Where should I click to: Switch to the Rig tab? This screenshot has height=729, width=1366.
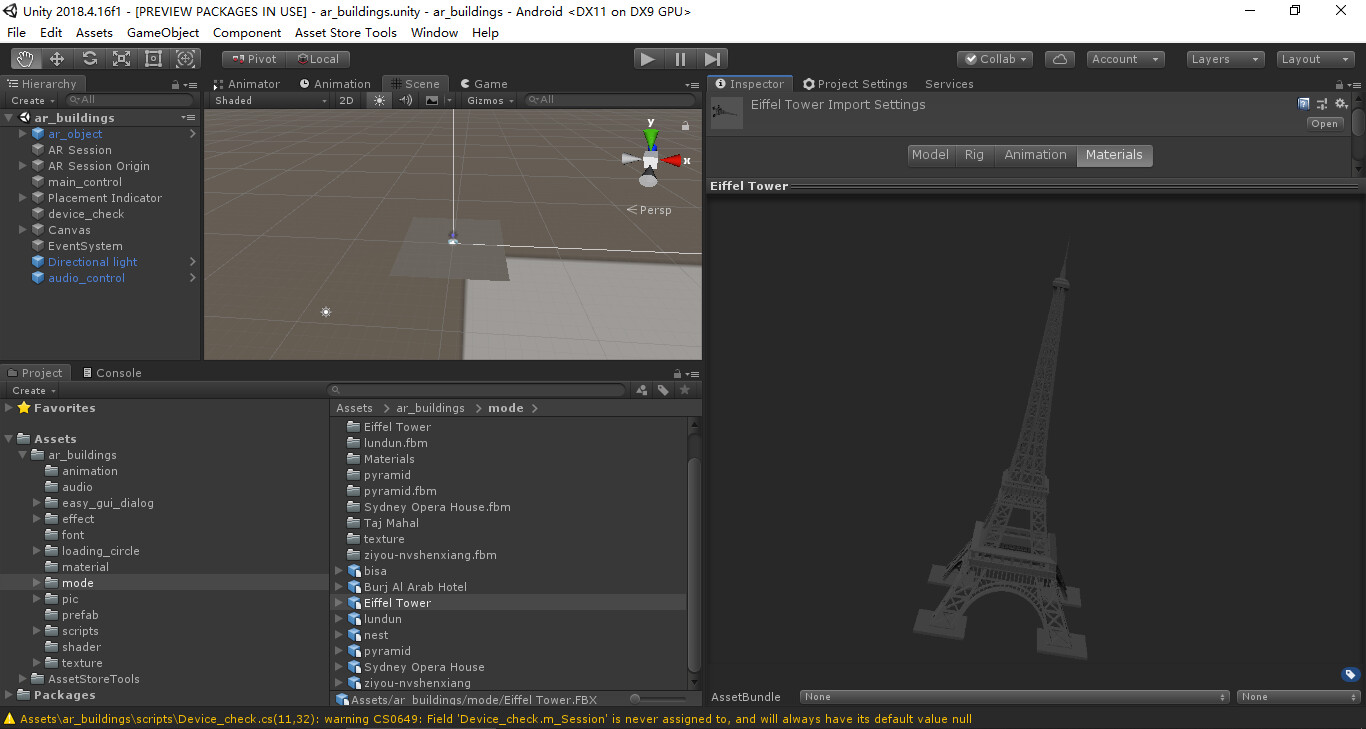974,154
